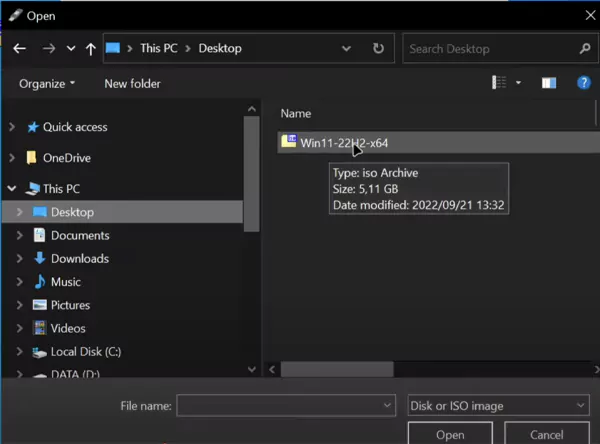Image resolution: width=600 pixels, height=444 pixels.
Task: Open Local Disk (C:) in the sidebar
Action: tap(86, 351)
